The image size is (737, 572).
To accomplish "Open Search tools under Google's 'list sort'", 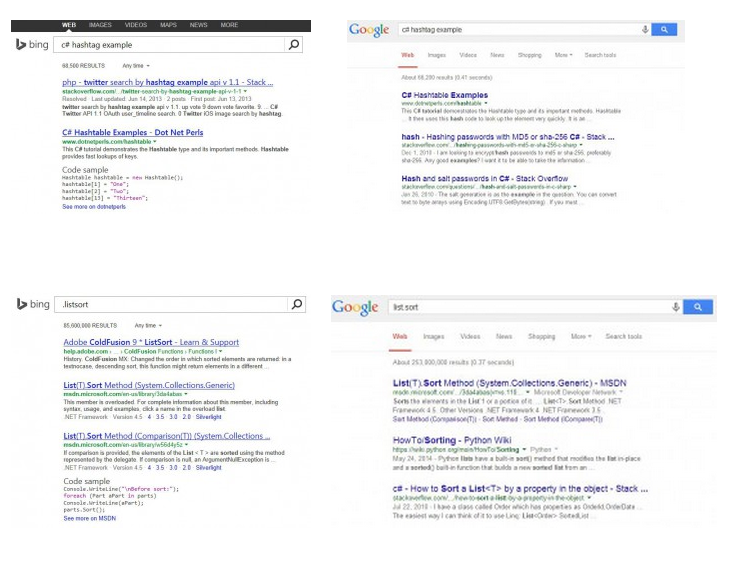I will [624, 337].
